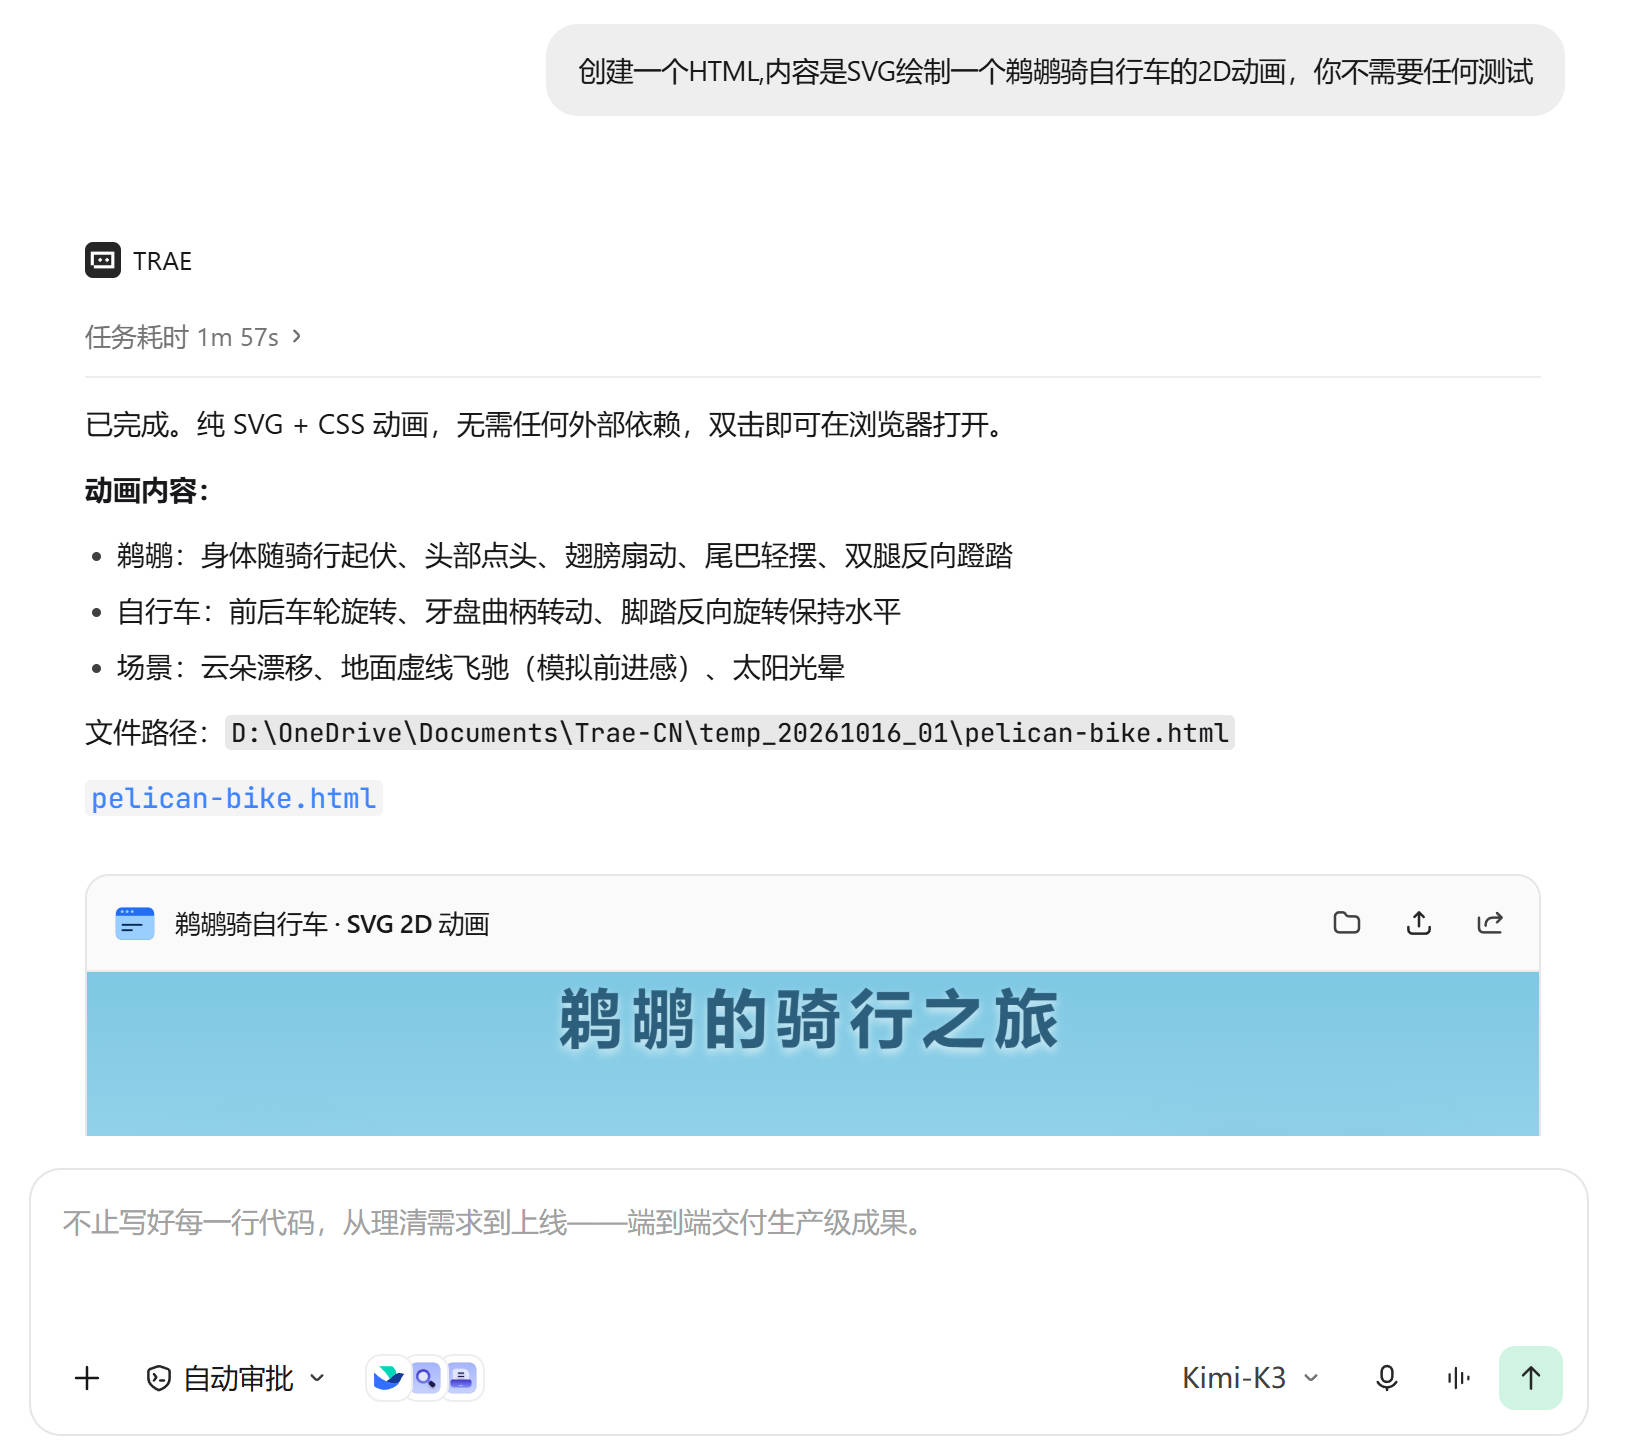Click the TRAE agent avatar icon

coord(103,261)
